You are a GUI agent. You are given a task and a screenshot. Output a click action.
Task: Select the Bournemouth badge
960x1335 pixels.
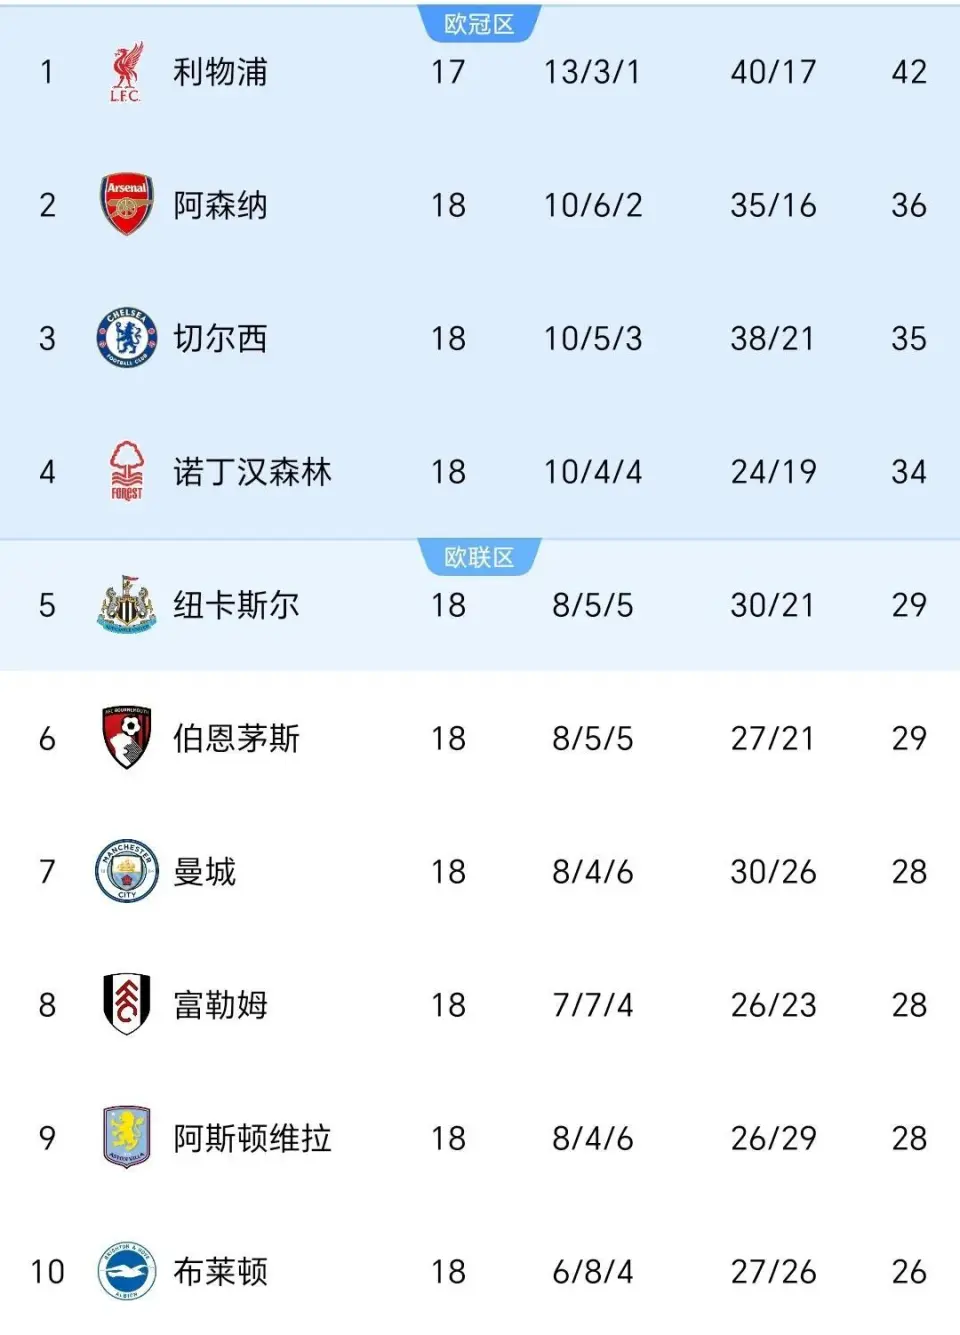pos(126,738)
